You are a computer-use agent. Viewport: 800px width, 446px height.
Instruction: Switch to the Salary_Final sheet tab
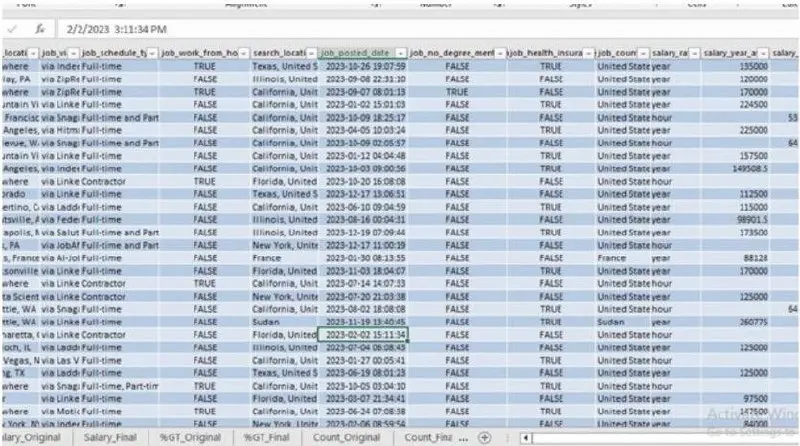[x=110, y=437]
